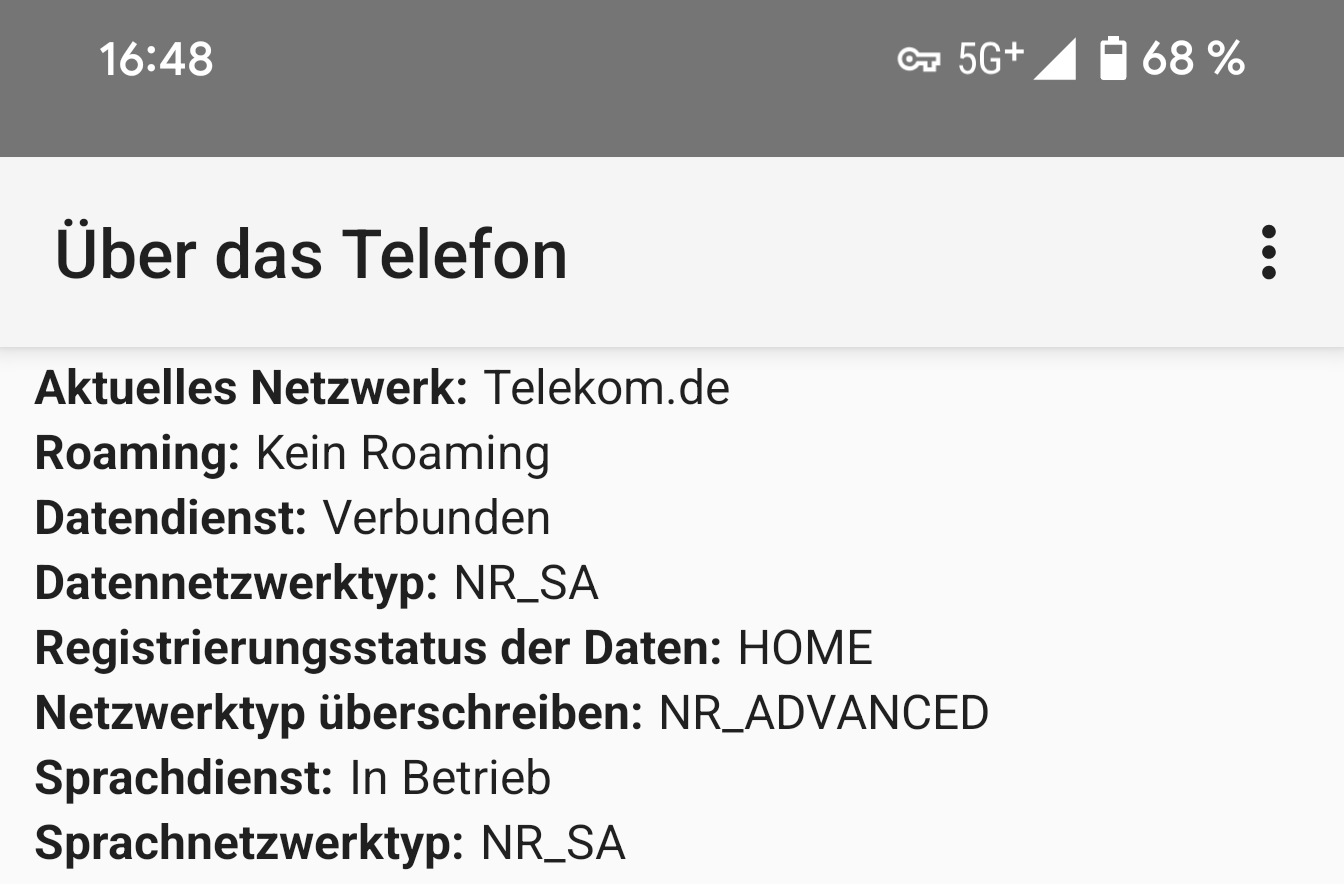The image size is (1344, 884).
Task: Open the three-dot overflow menu
Action: click(x=1268, y=252)
